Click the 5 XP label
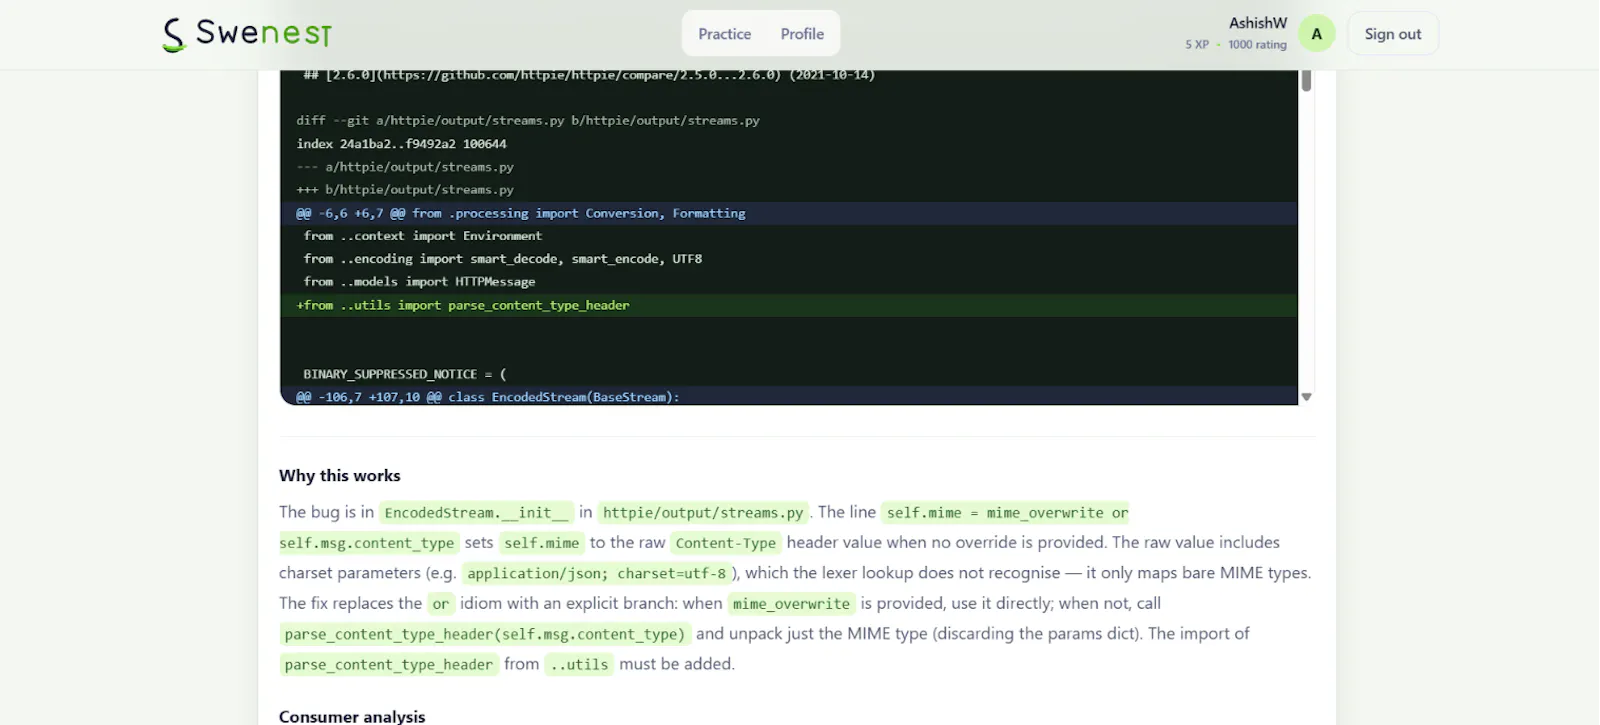Screen dimensions: 1600x725 [1197, 45]
